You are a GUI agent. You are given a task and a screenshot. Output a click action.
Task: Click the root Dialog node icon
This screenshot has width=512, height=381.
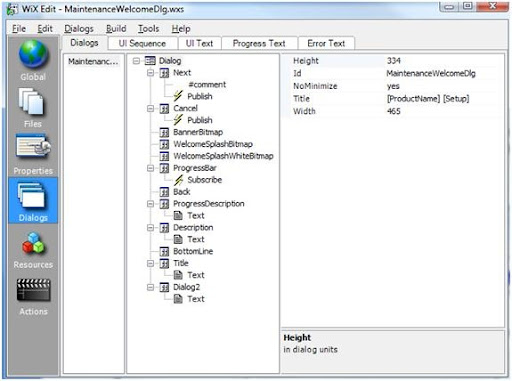coord(150,61)
